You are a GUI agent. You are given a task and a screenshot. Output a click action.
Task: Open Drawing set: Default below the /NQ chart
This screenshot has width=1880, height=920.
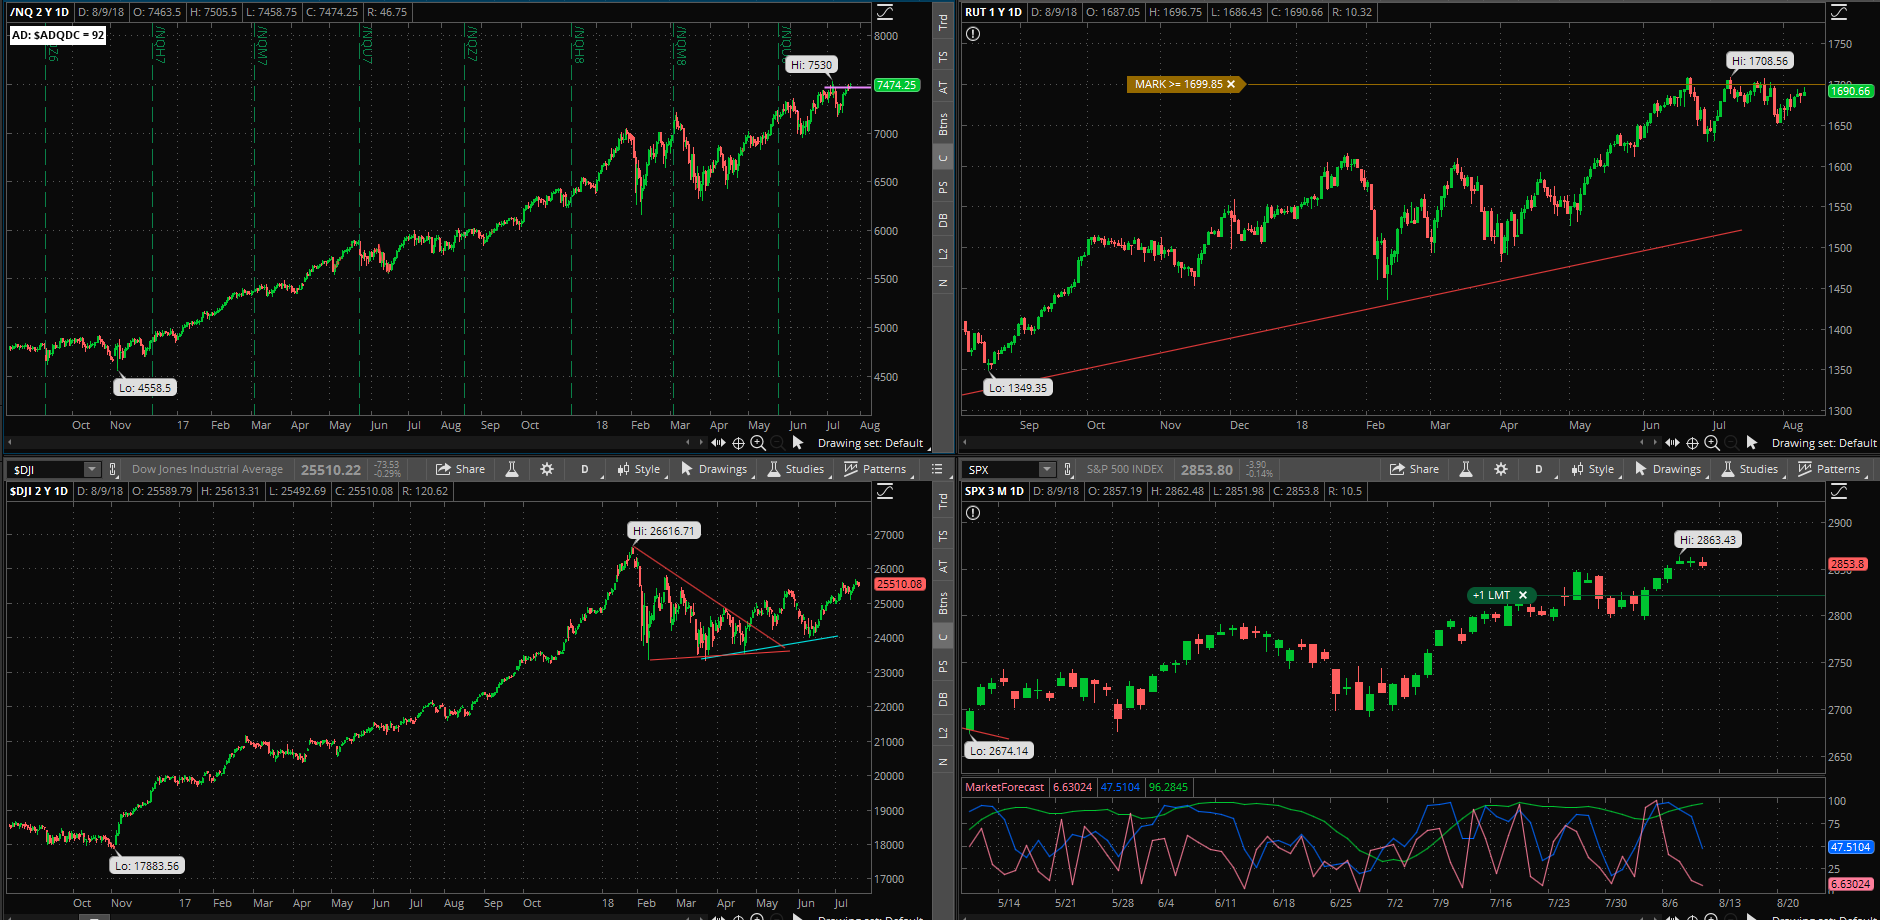871,443
